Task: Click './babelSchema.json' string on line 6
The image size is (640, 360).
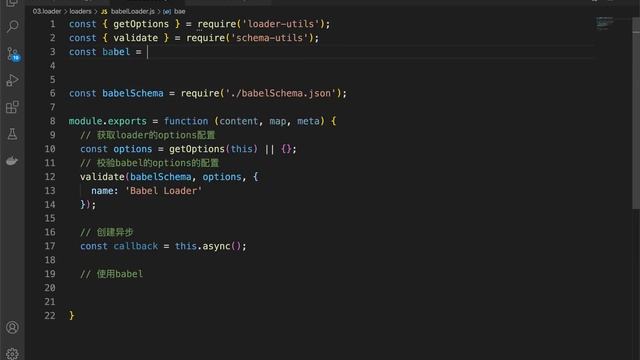Action: click(281, 93)
